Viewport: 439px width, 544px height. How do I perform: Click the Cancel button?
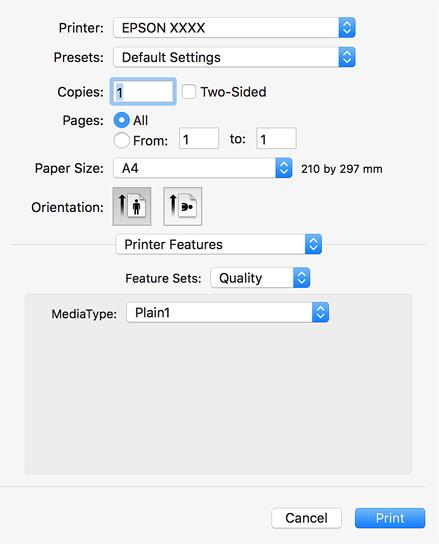[306, 518]
